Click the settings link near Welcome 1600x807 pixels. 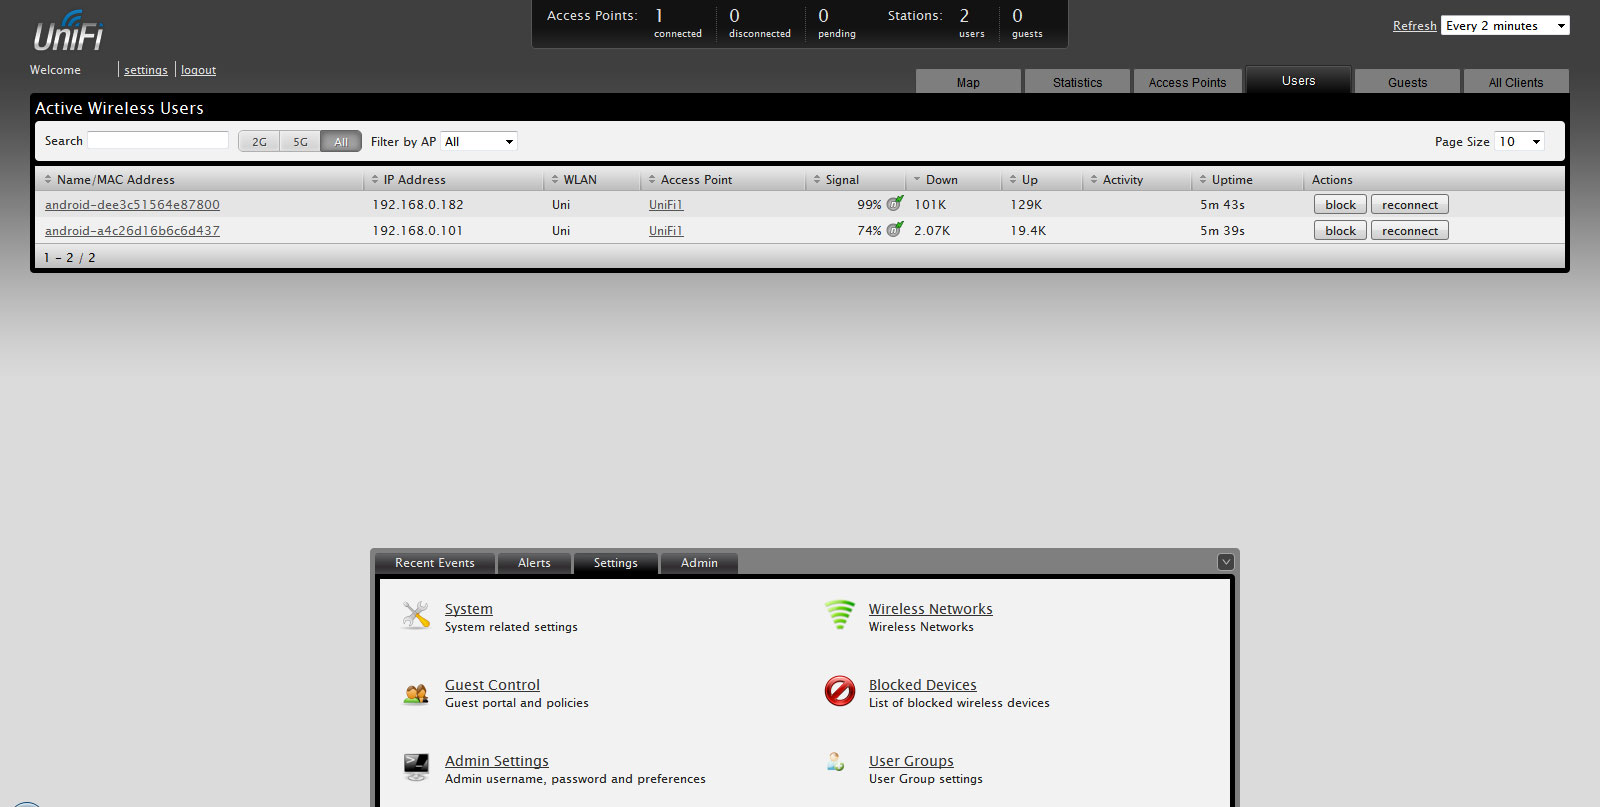point(146,70)
